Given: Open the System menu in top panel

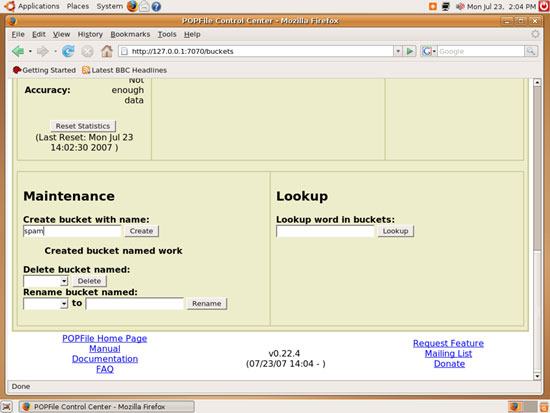Looking at the screenshot, I should tap(109, 6).
